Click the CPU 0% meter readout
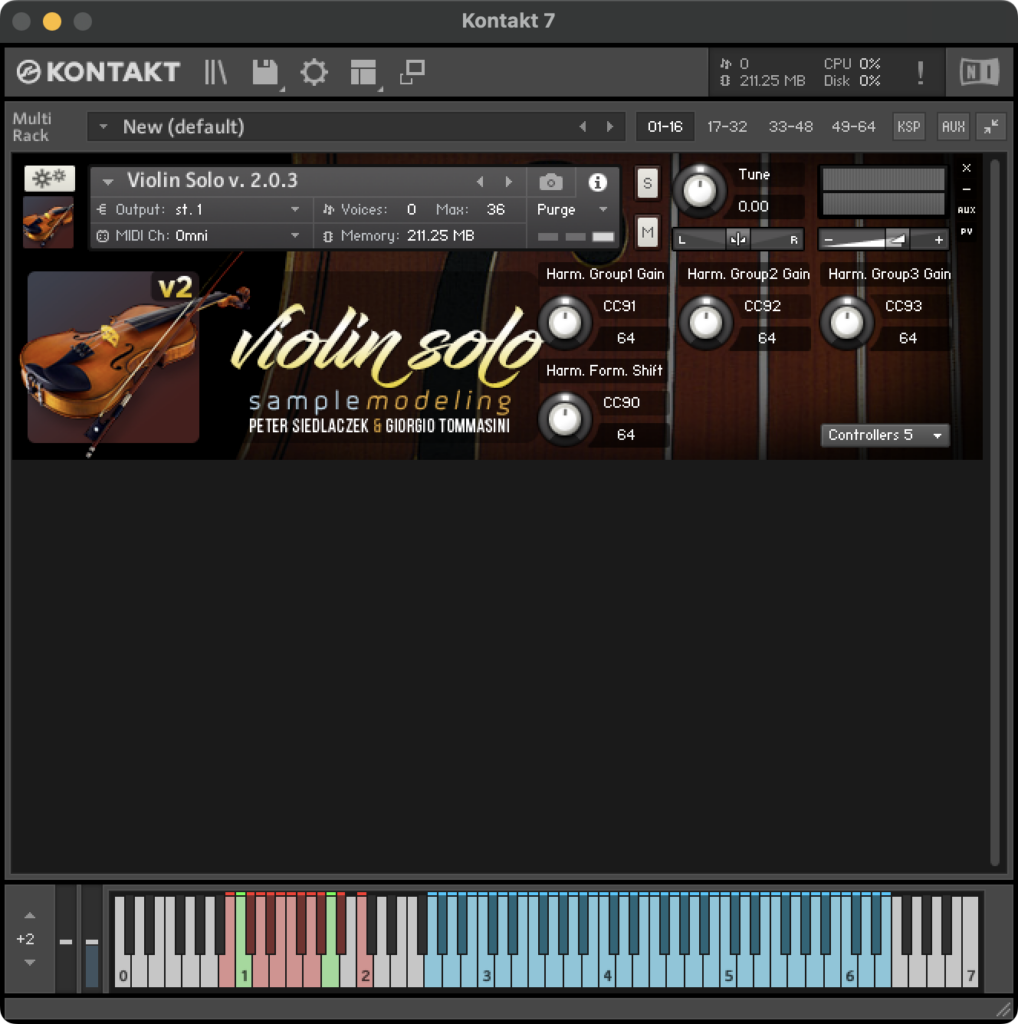This screenshot has width=1018, height=1024. [852, 63]
